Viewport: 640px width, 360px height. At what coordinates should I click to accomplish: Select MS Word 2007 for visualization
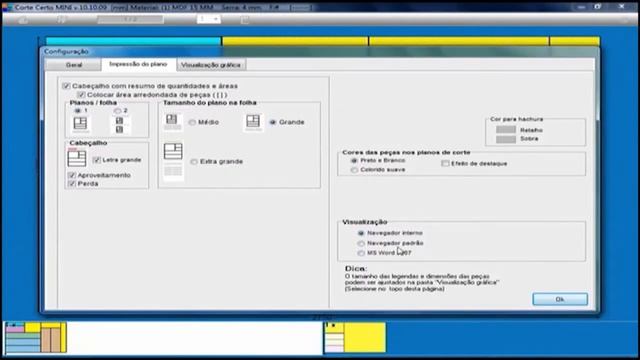click(361, 253)
